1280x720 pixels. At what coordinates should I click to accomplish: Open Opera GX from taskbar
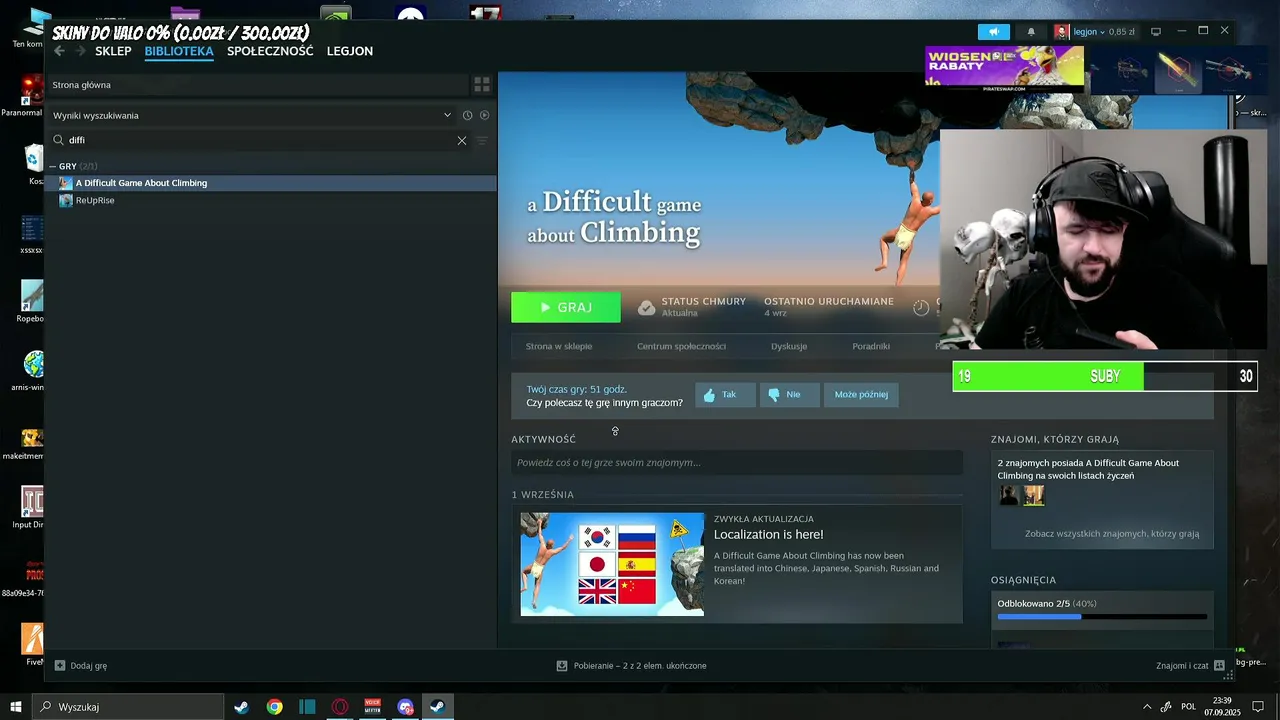point(340,707)
